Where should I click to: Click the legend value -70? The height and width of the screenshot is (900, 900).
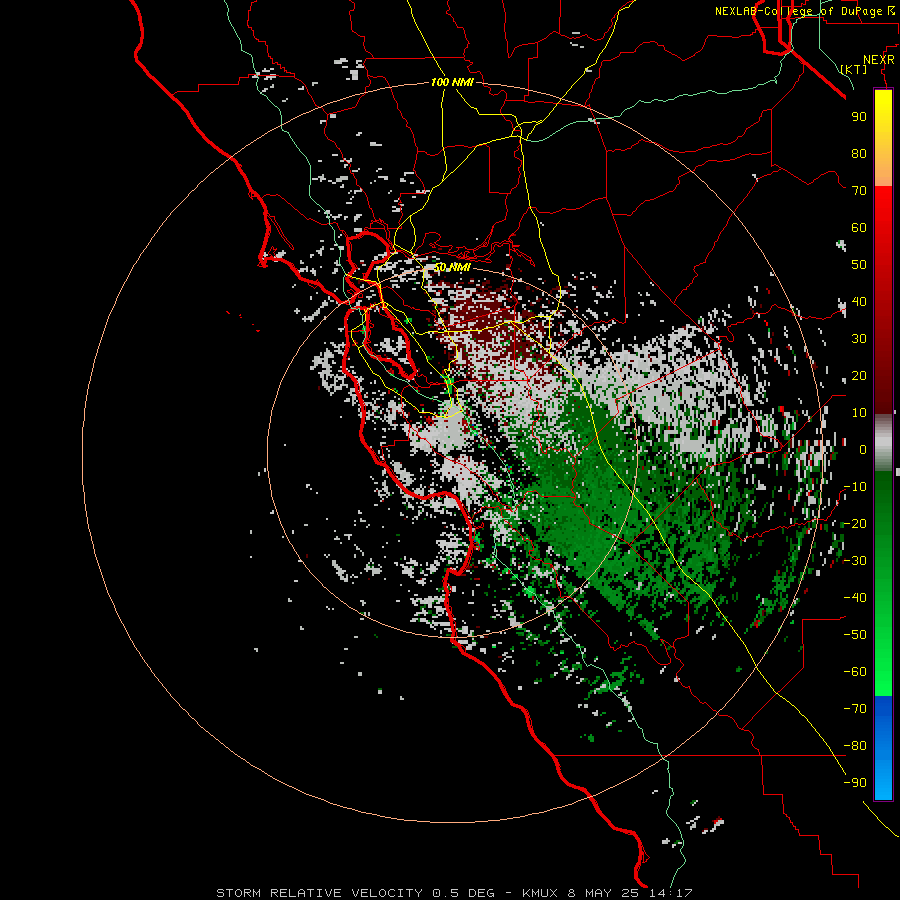855,709
